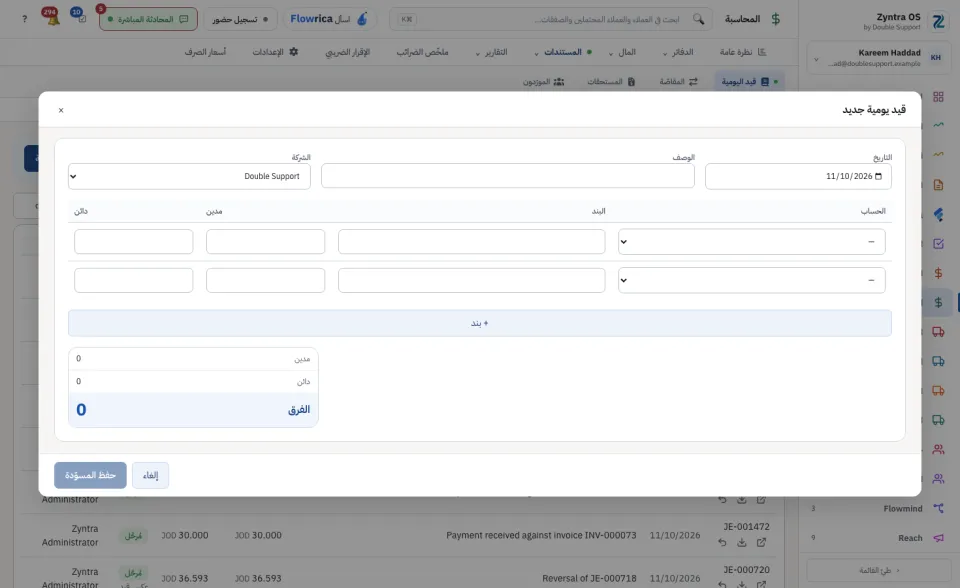
Task: Expand the الدفاتر menu
Action: tap(678, 52)
